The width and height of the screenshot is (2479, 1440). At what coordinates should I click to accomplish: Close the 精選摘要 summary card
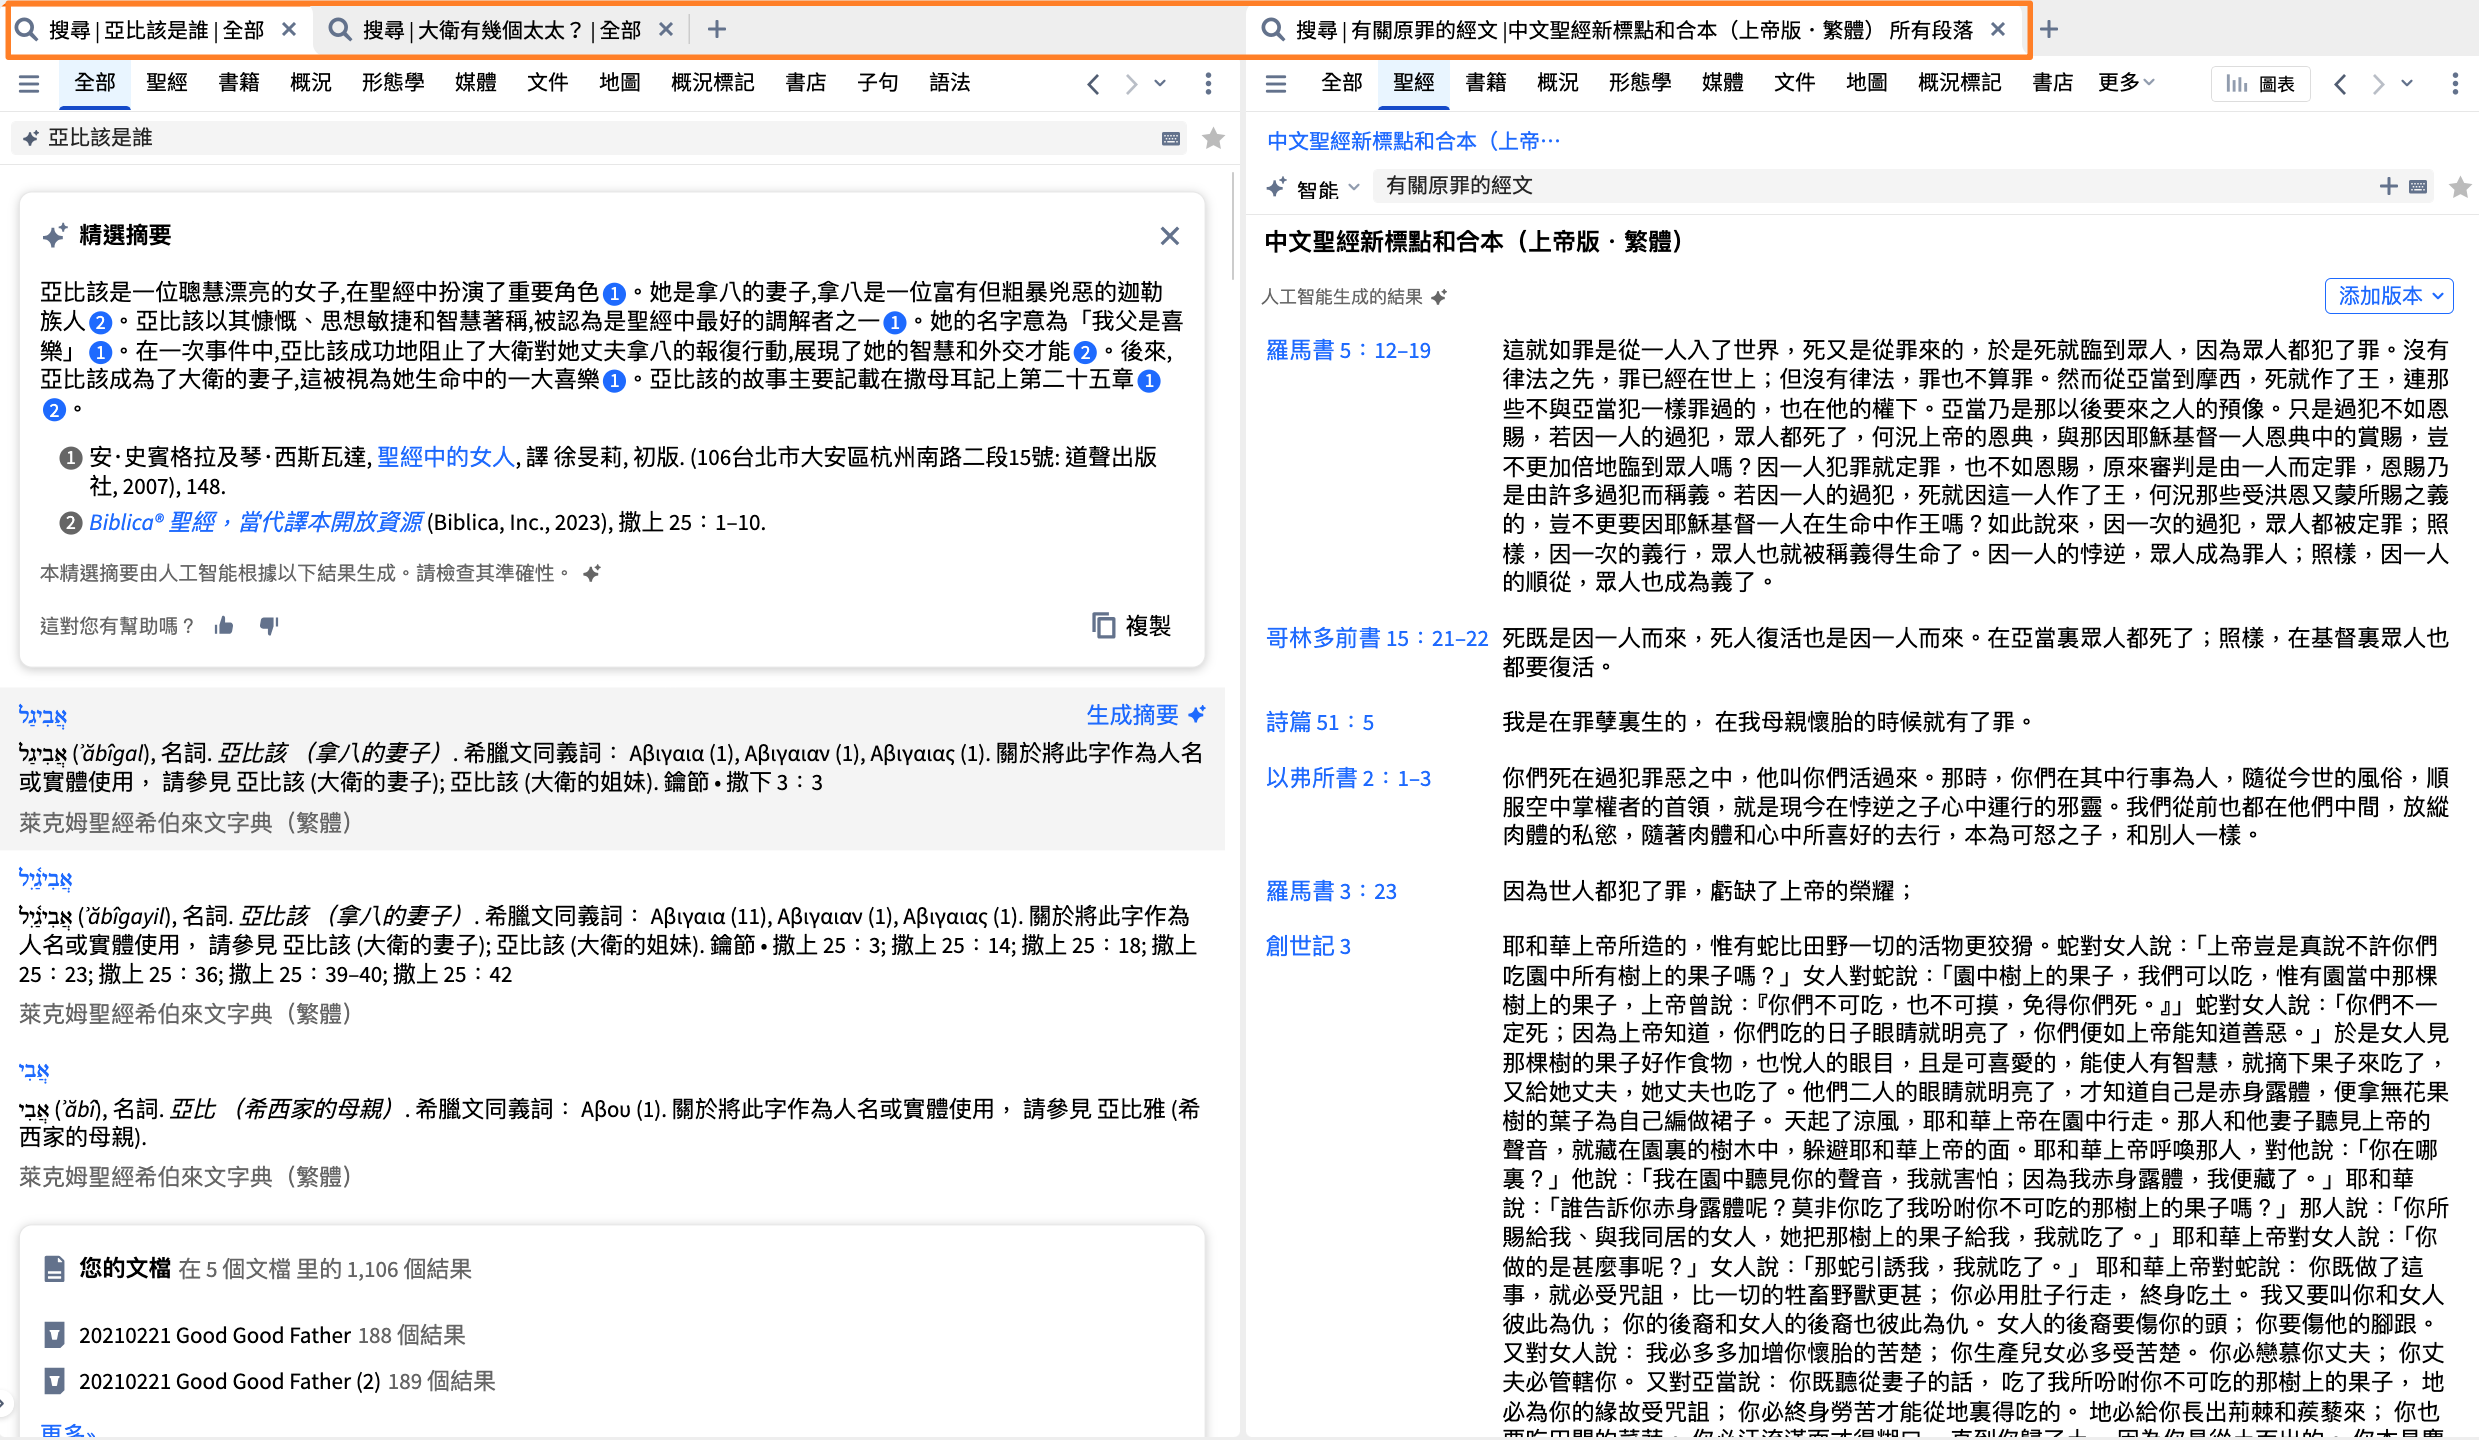1169,236
